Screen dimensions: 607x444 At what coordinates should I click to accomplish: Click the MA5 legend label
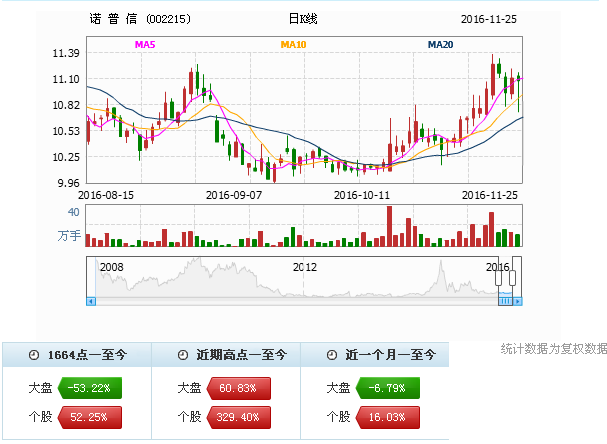coord(145,45)
